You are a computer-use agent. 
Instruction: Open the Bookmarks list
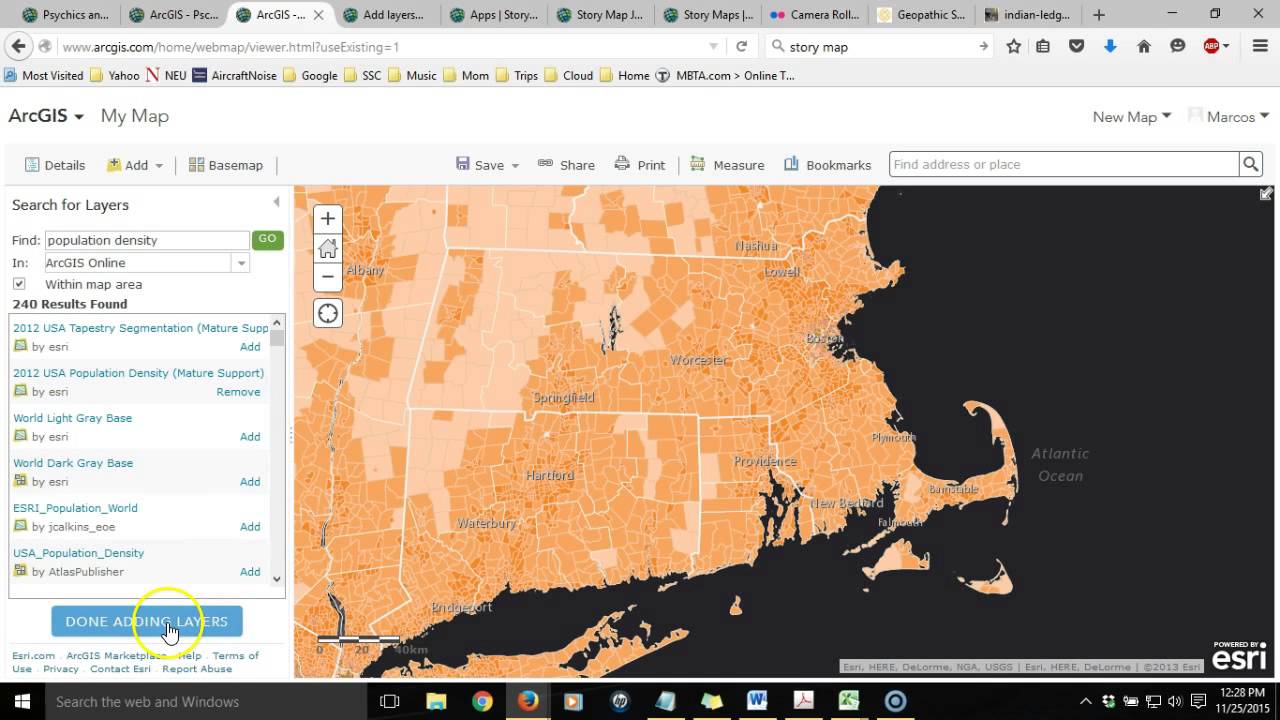click(827, 165)
